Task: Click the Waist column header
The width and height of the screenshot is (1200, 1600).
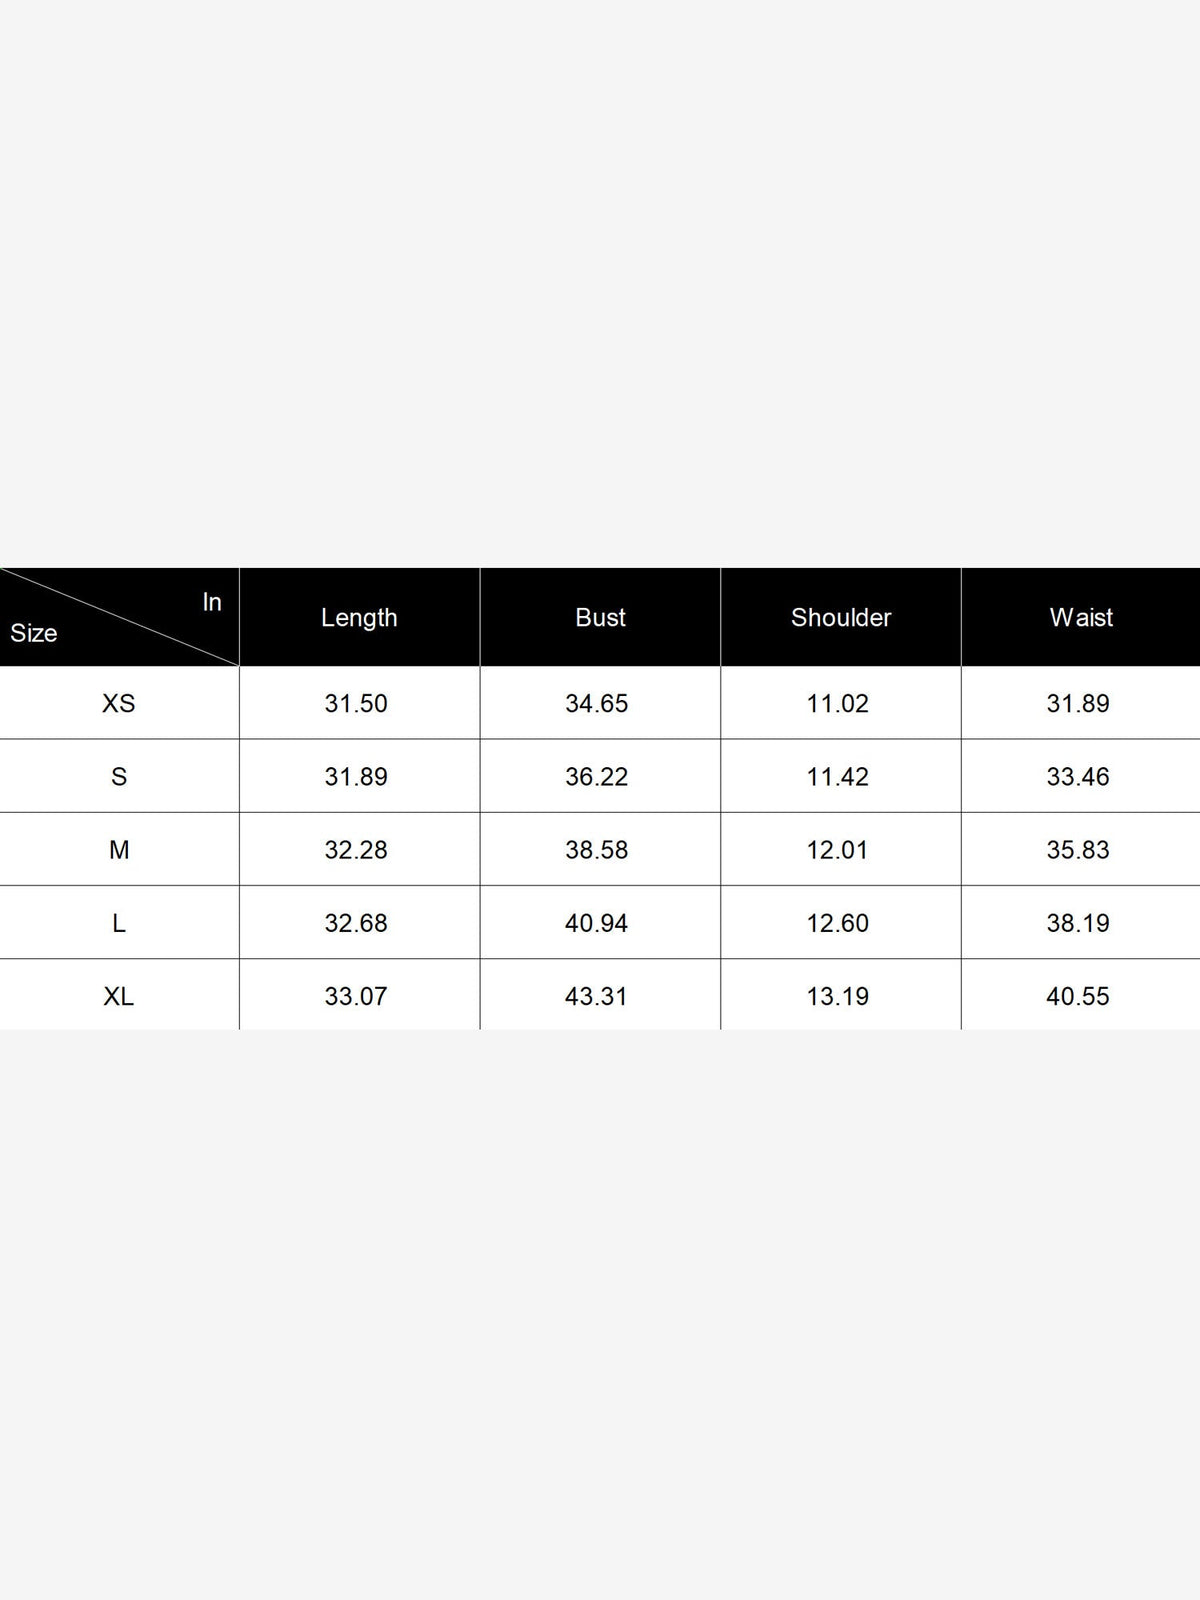Action: [x=1081, y=617]
